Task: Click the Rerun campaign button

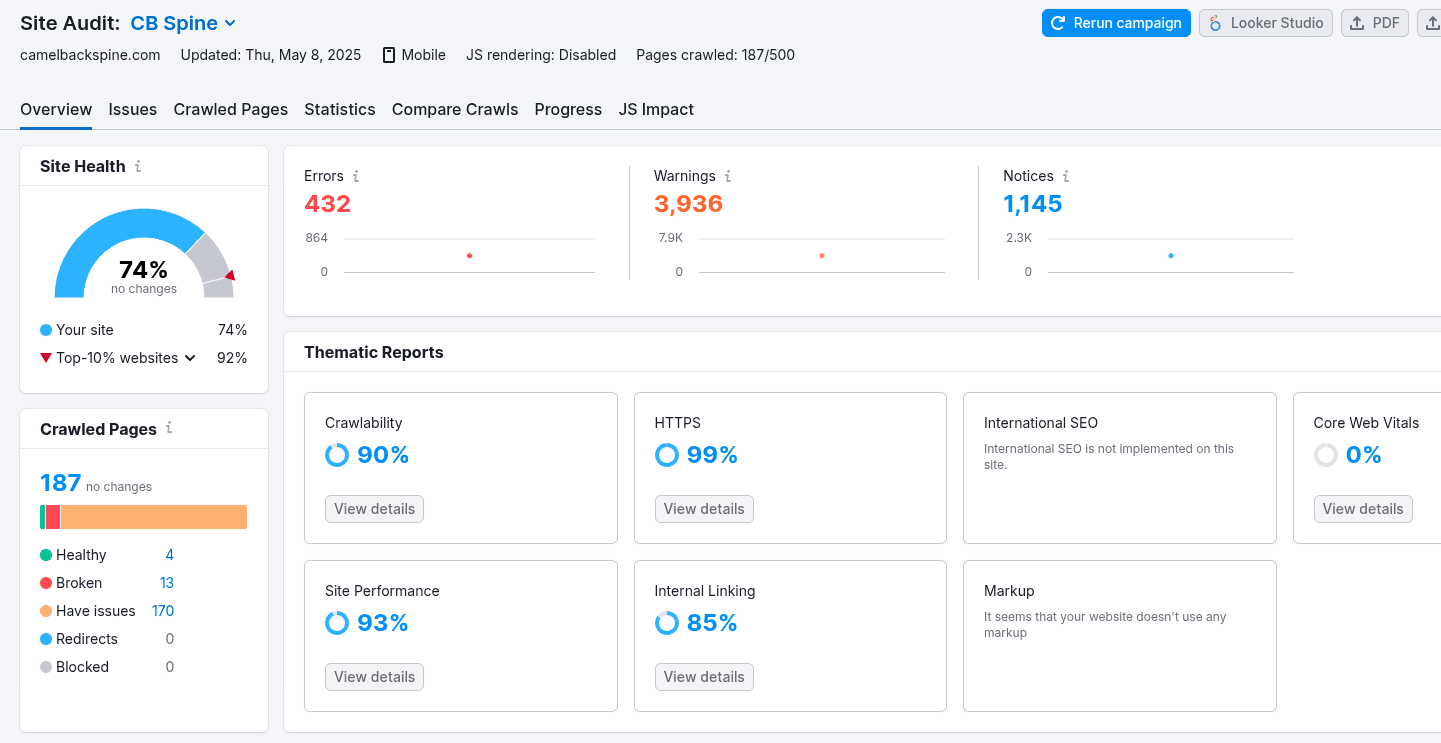Action: pos(1116,23)
